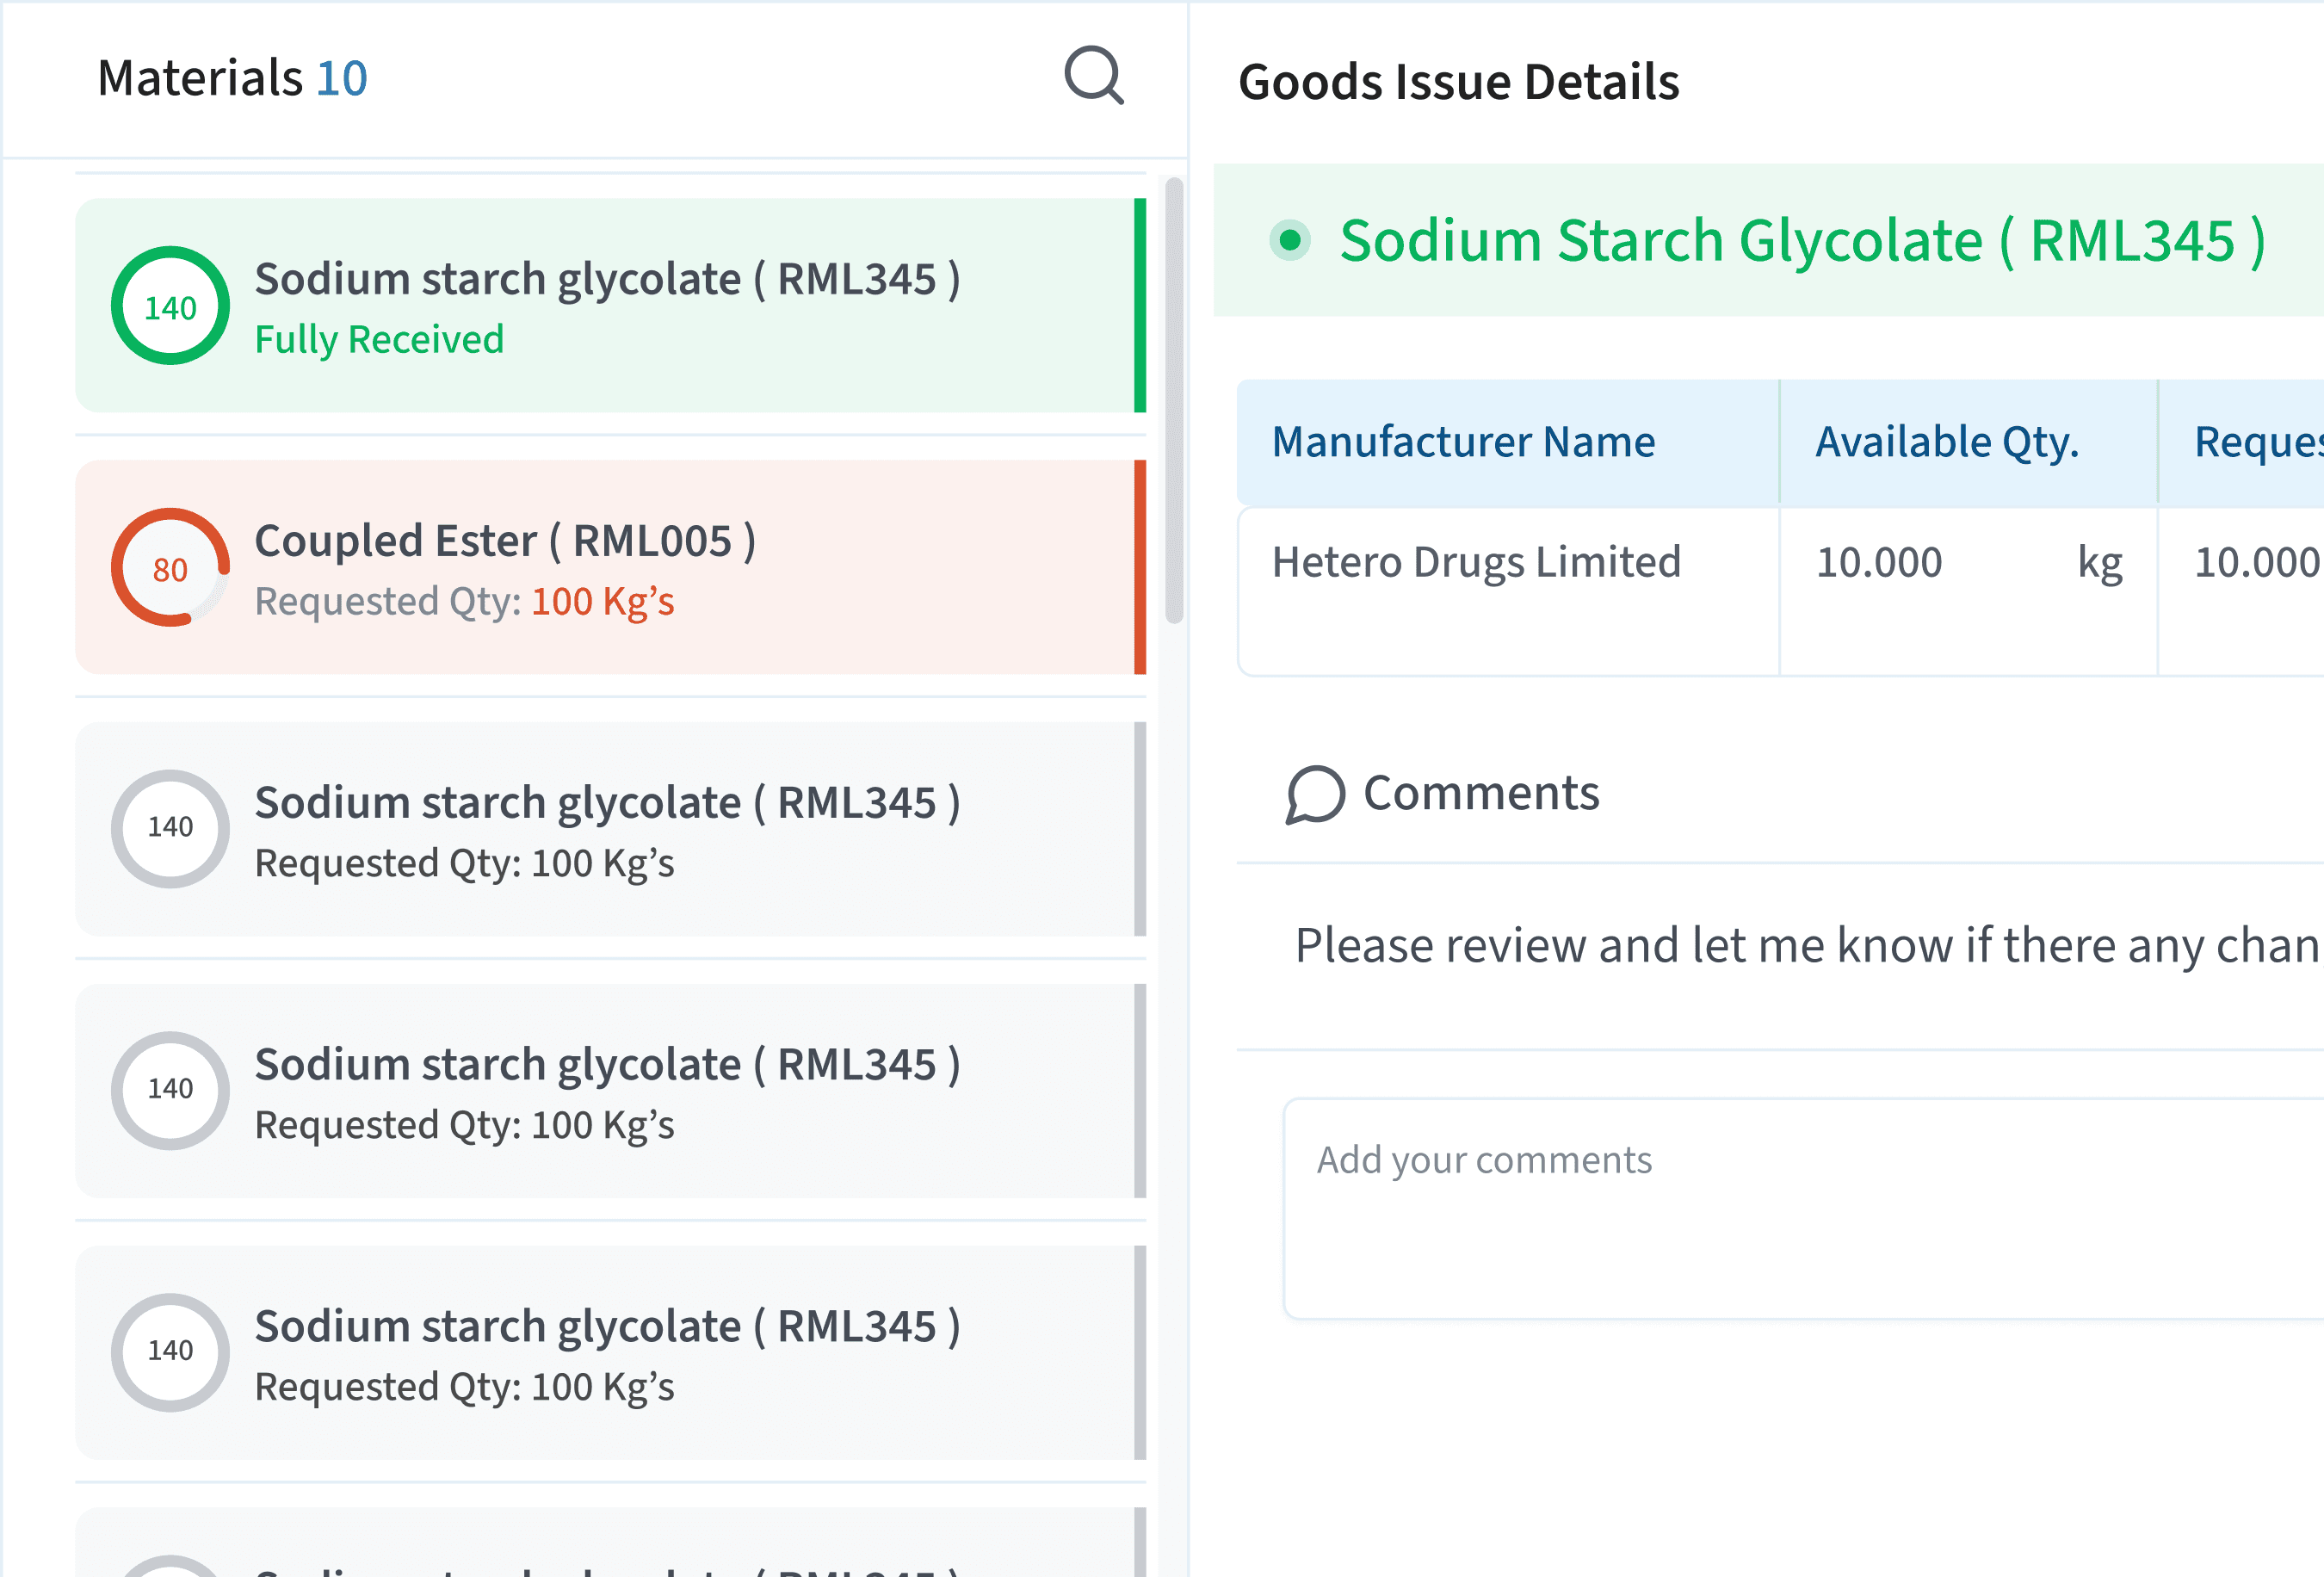The height and width of the screenshot is (1577, 2324).
Task: Click the Hetero Drugs Limited row
Action: point(1476,562)
